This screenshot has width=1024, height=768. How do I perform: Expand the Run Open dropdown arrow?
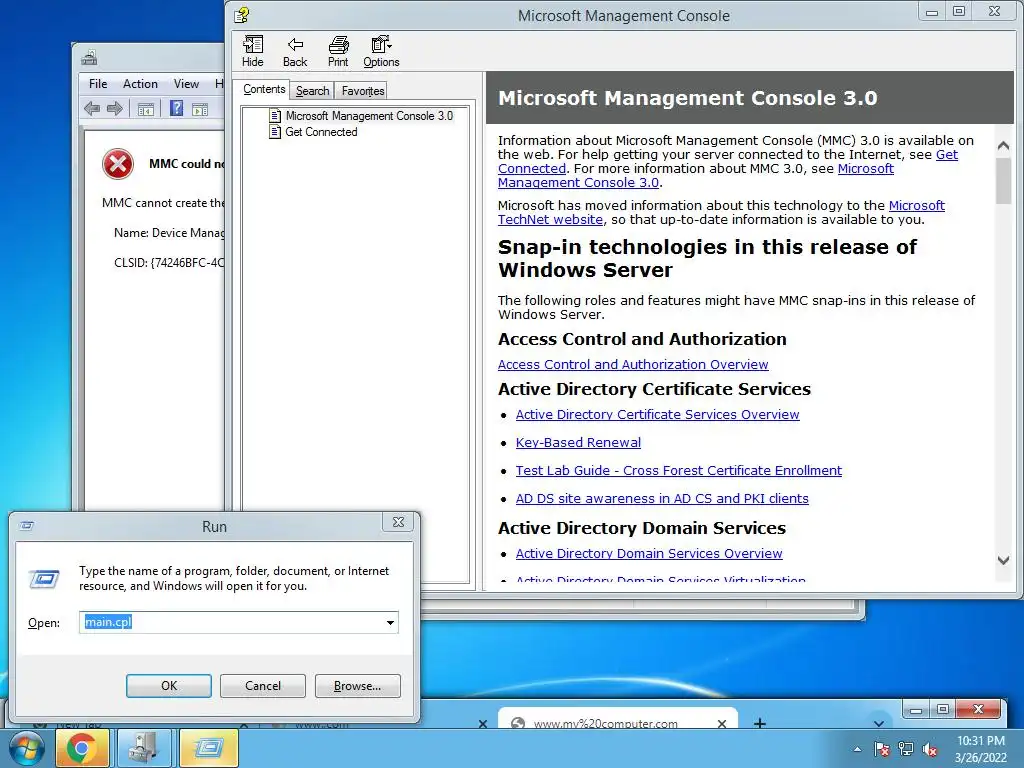390,622
